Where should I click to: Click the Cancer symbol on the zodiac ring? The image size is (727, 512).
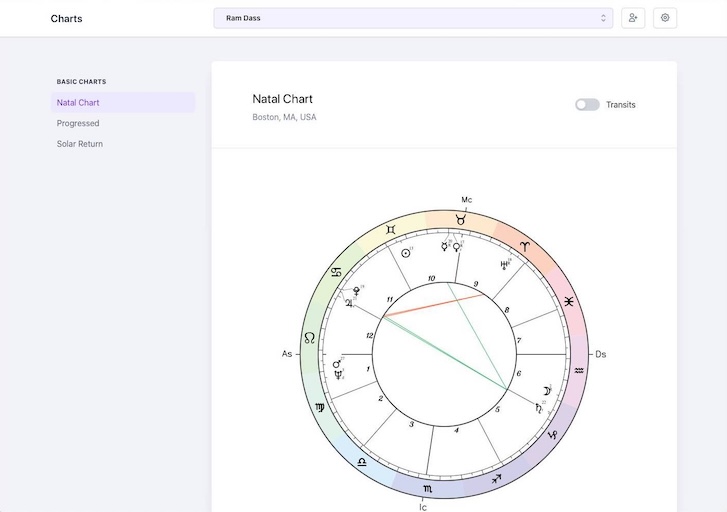[x=336, y=272]
